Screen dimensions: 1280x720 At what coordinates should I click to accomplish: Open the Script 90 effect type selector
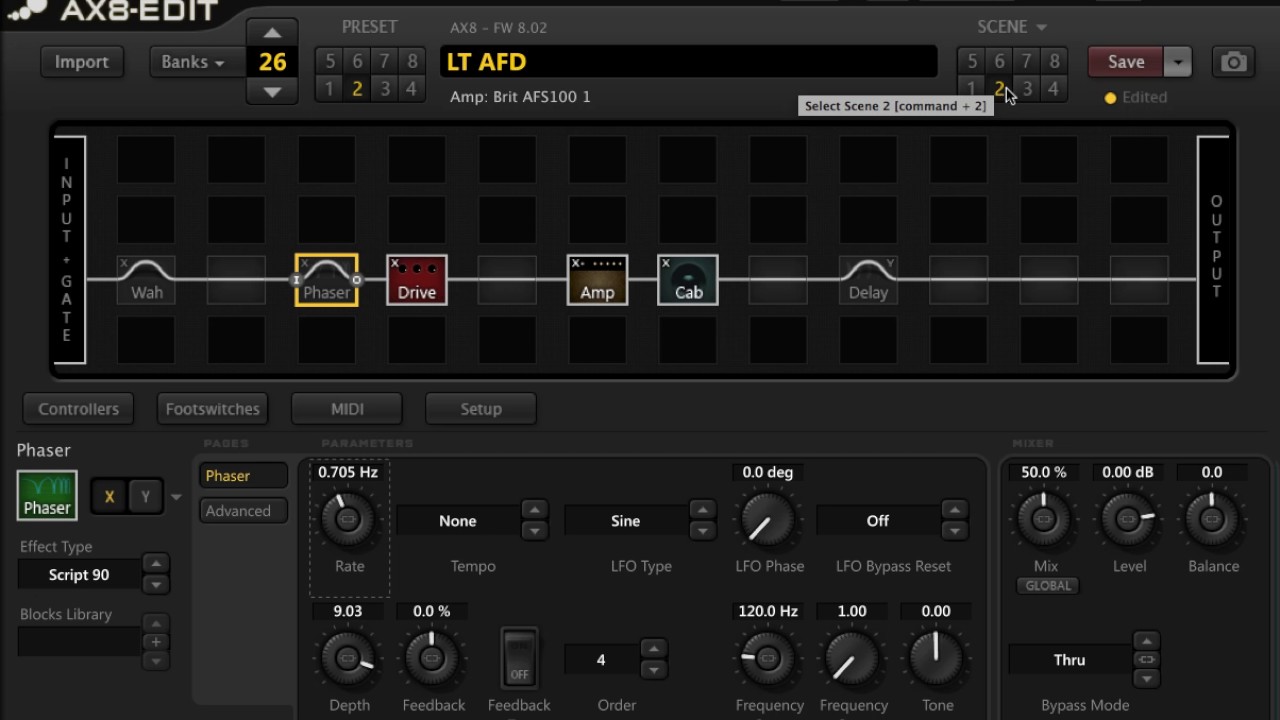tap(79, 575)
